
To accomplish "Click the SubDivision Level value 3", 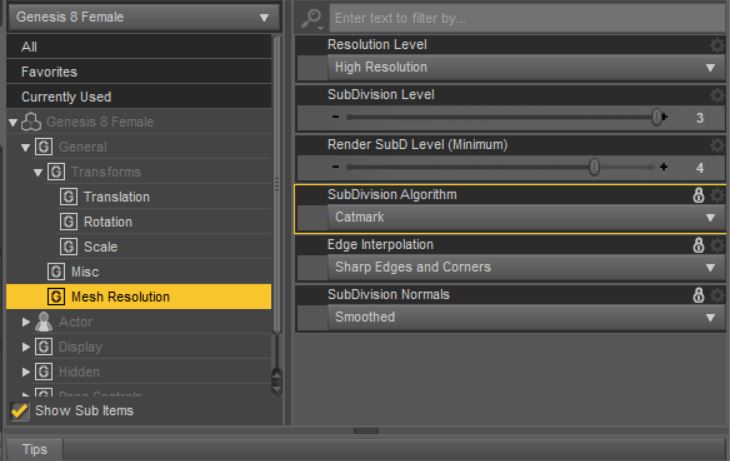I will pyautogui.click(x=700, y=118).
